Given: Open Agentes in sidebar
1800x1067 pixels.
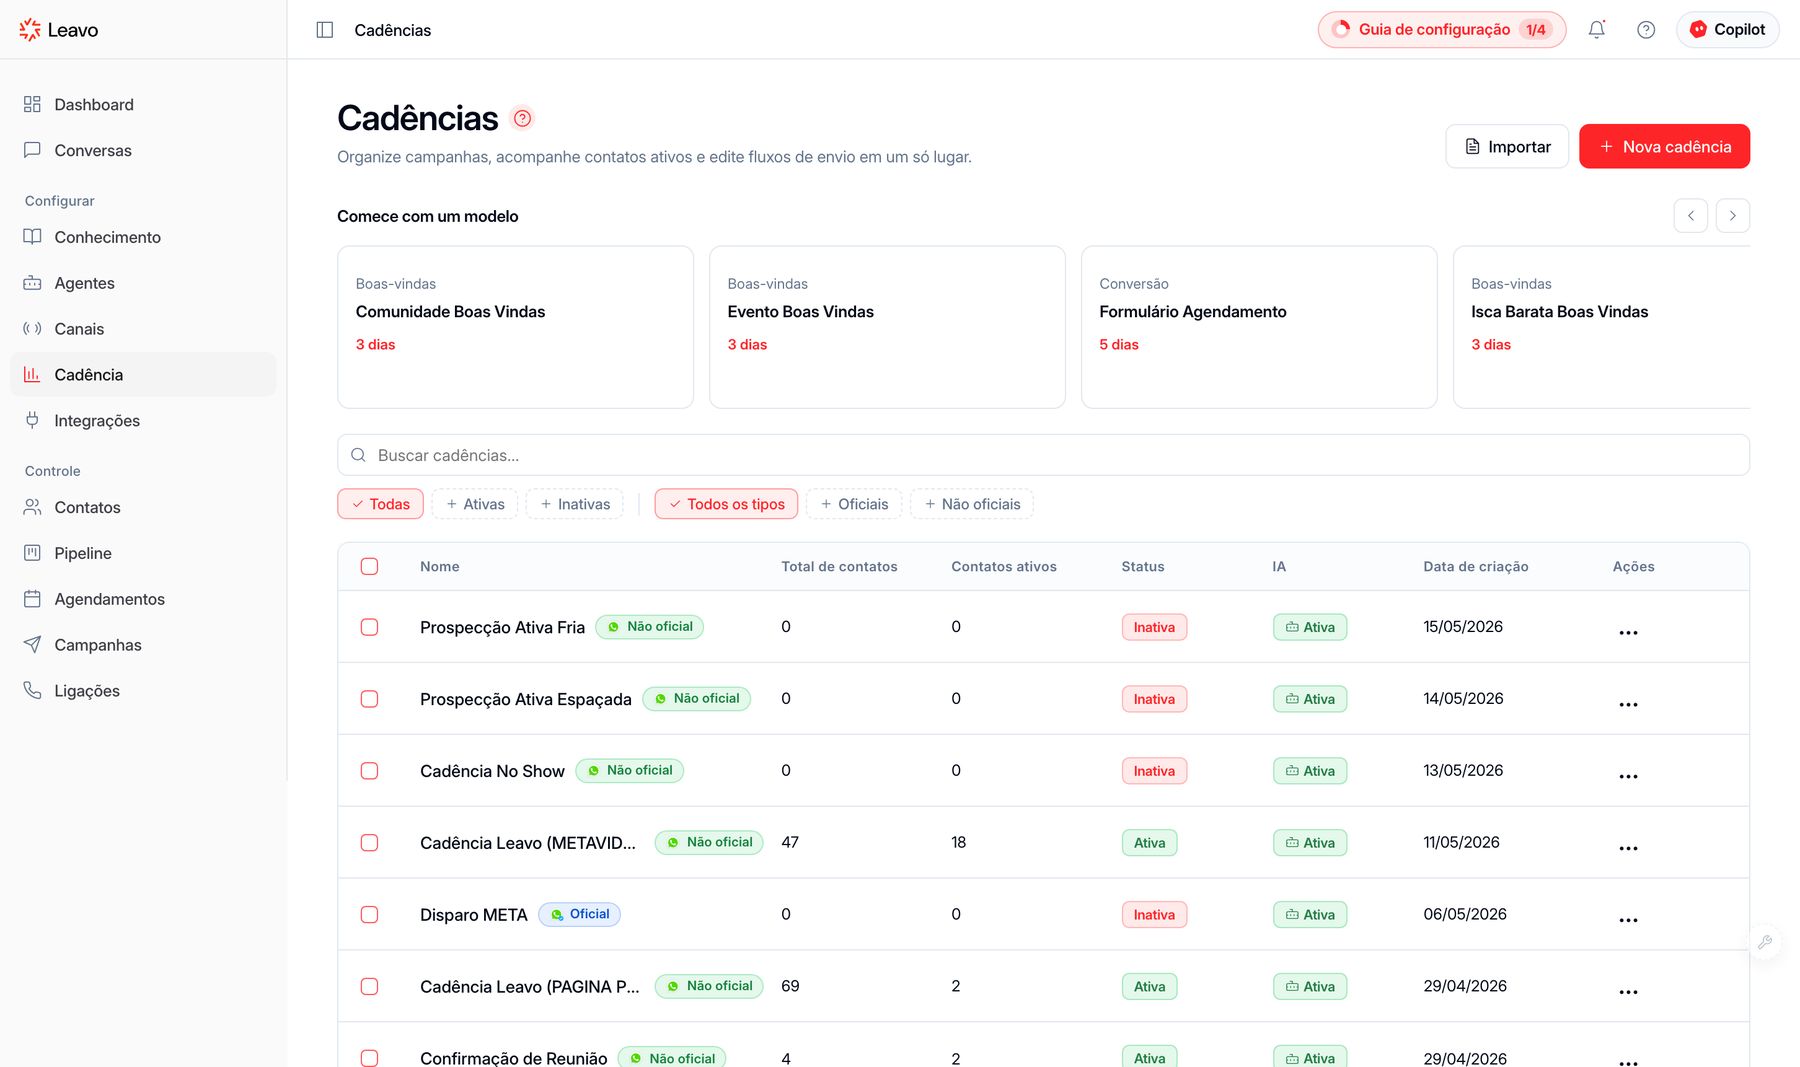Looking at the screenshot, I should click(143, 283).
